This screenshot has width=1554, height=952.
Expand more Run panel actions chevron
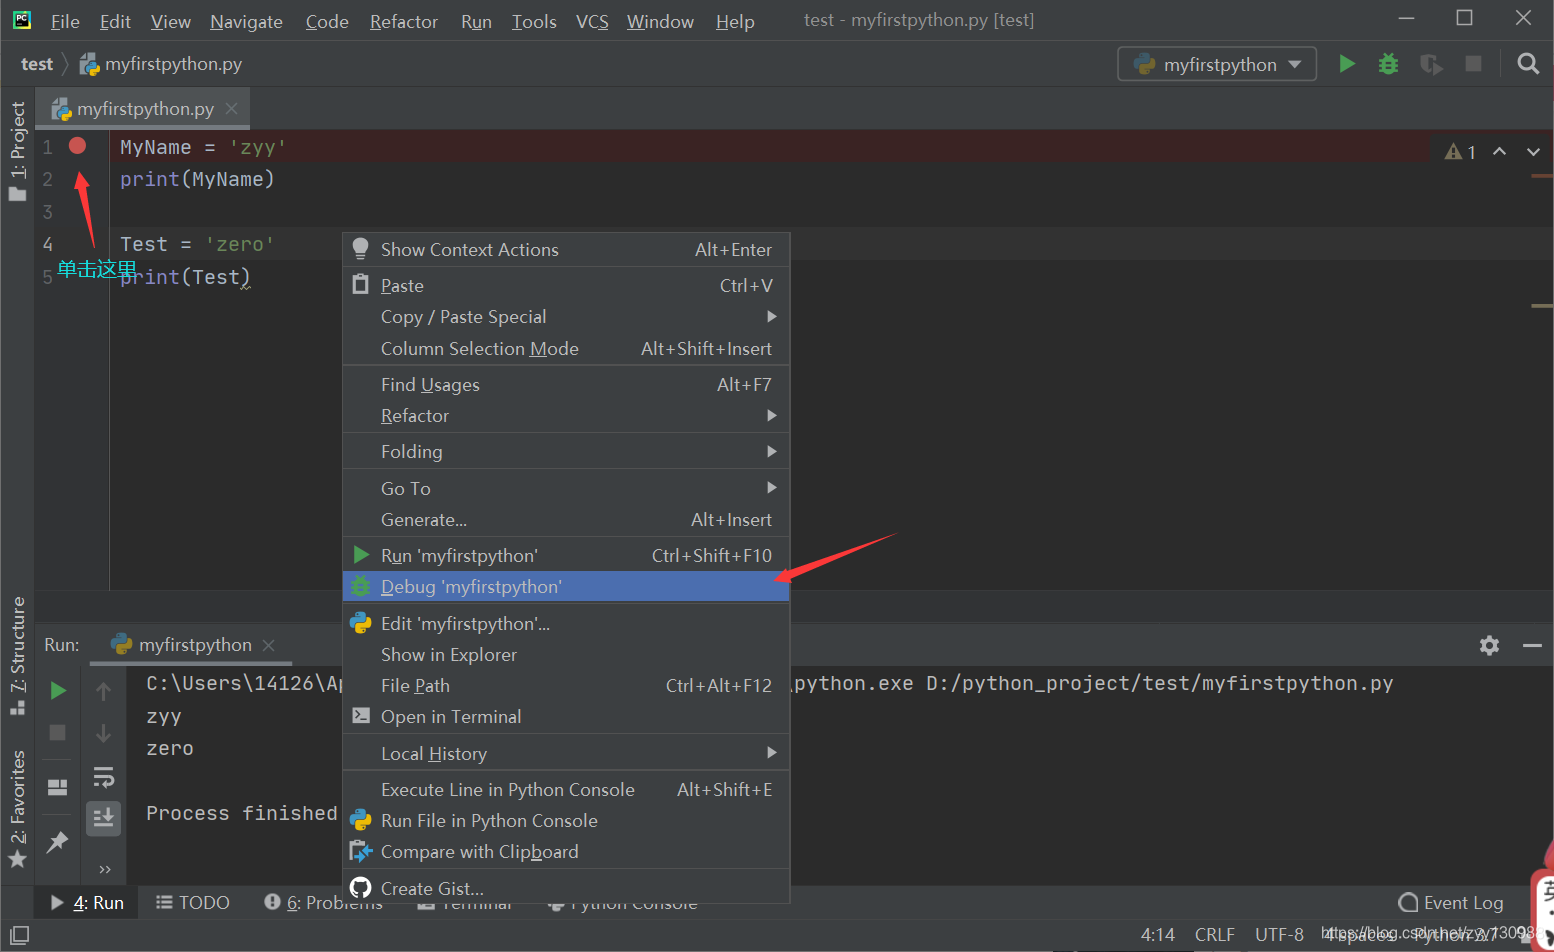pyautogui.click(x=105, y=869)
